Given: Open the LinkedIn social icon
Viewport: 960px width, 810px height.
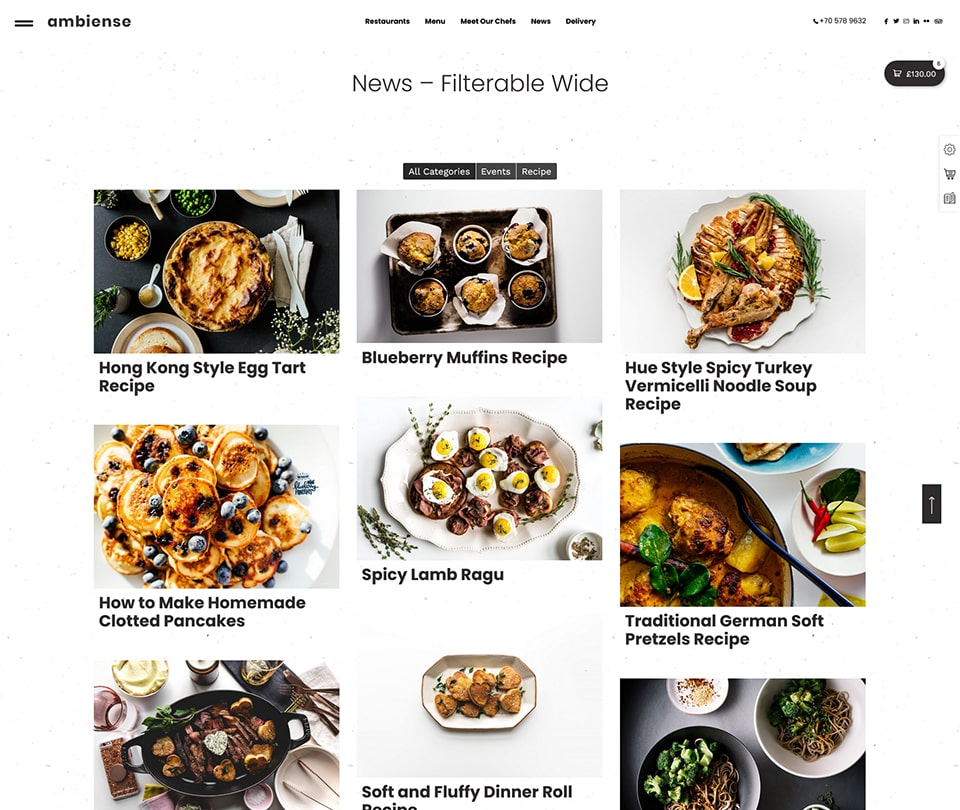Looking at the screenshot, I should 916,21.
